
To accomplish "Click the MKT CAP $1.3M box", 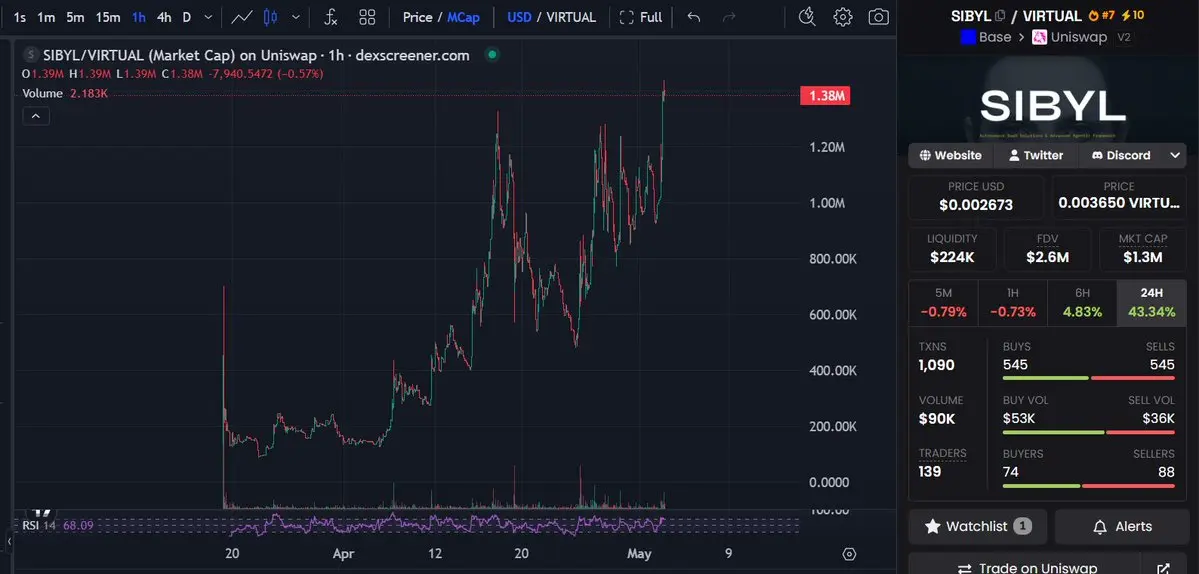I will pos(1143,249).
